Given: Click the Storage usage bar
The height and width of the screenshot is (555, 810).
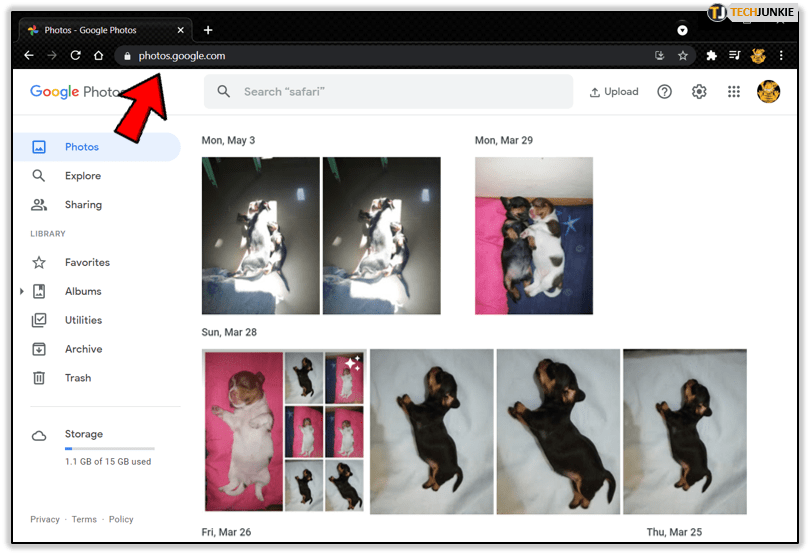Looking at the screenshot, I should coord(109,449).
